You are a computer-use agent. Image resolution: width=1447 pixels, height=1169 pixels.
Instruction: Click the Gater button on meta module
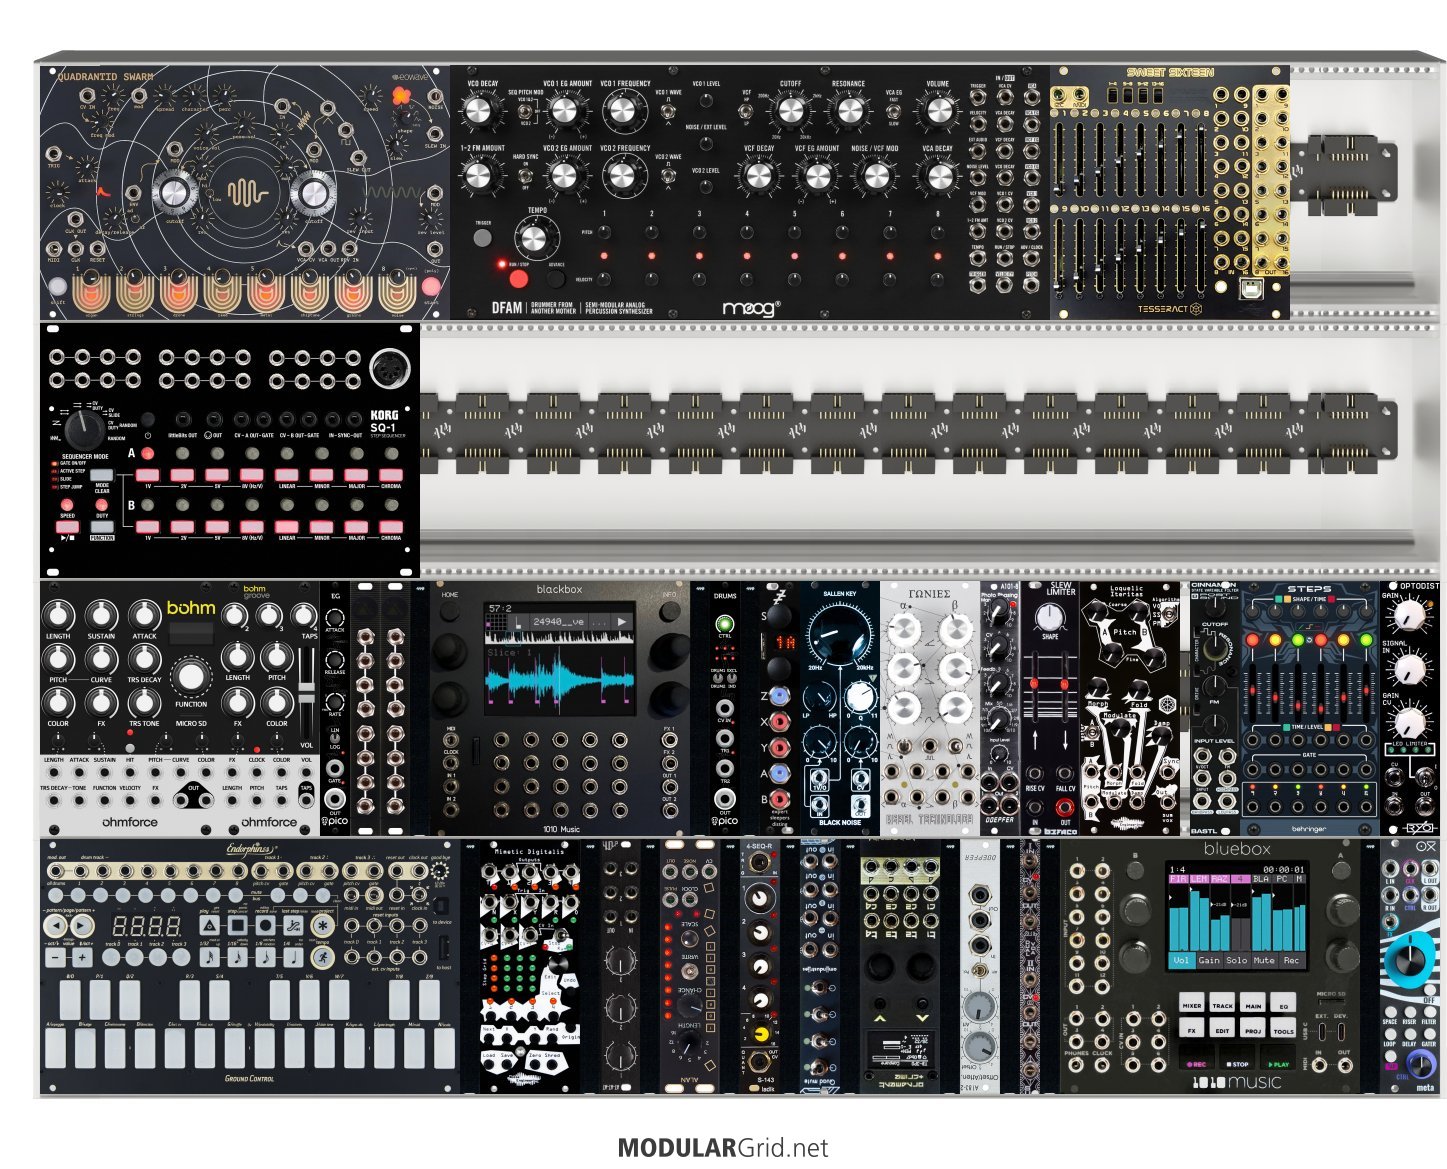point(1428,1032)
